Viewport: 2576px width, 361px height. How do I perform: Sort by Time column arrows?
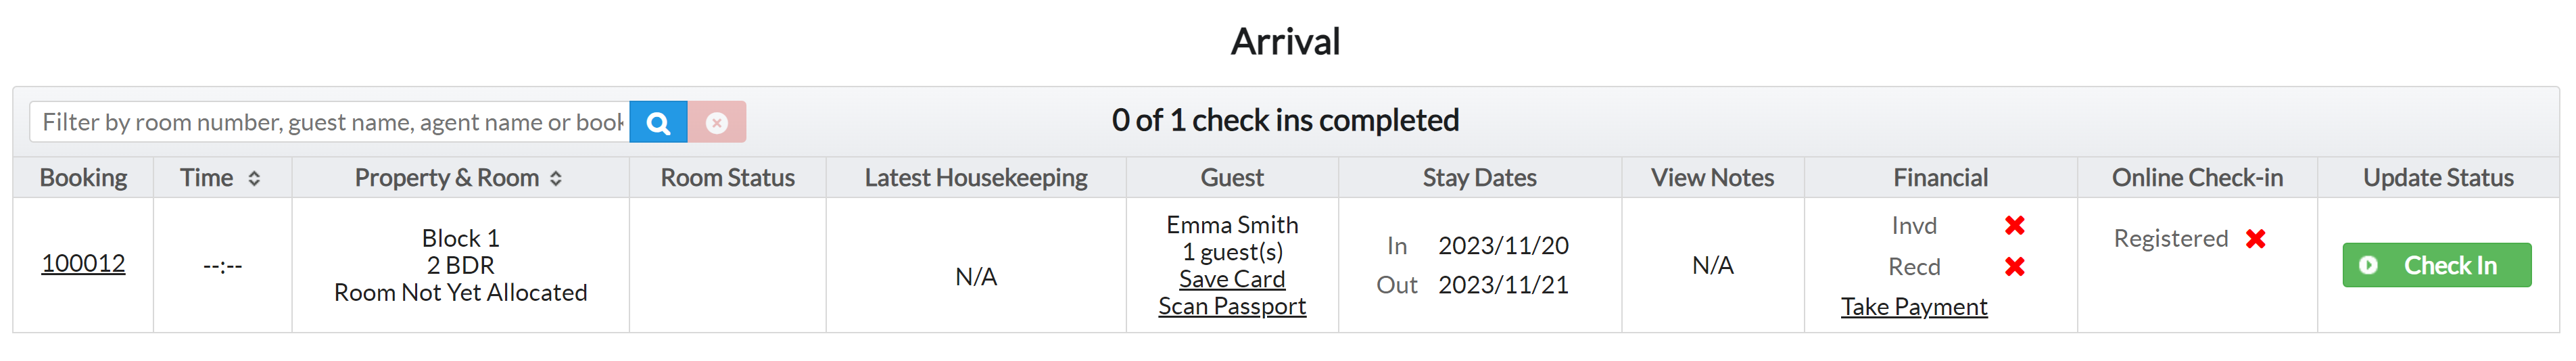(x=254, y=179)
